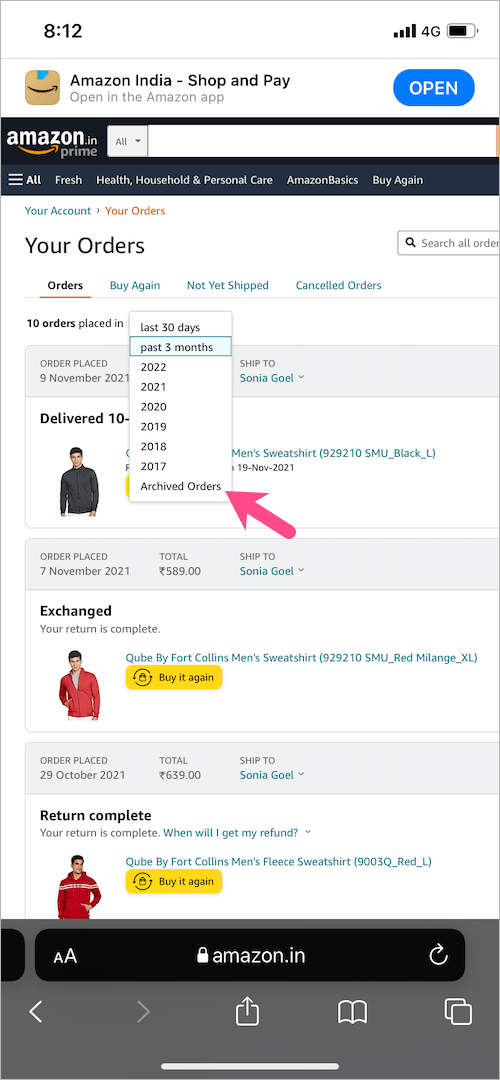This screenshot has height=1080, width=500.
Task: Open When will I get my refund link
Action: pos(231,833)
